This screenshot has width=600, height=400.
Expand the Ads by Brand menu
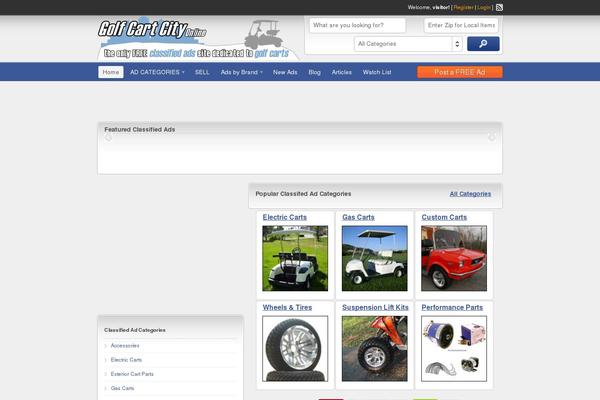241,72
